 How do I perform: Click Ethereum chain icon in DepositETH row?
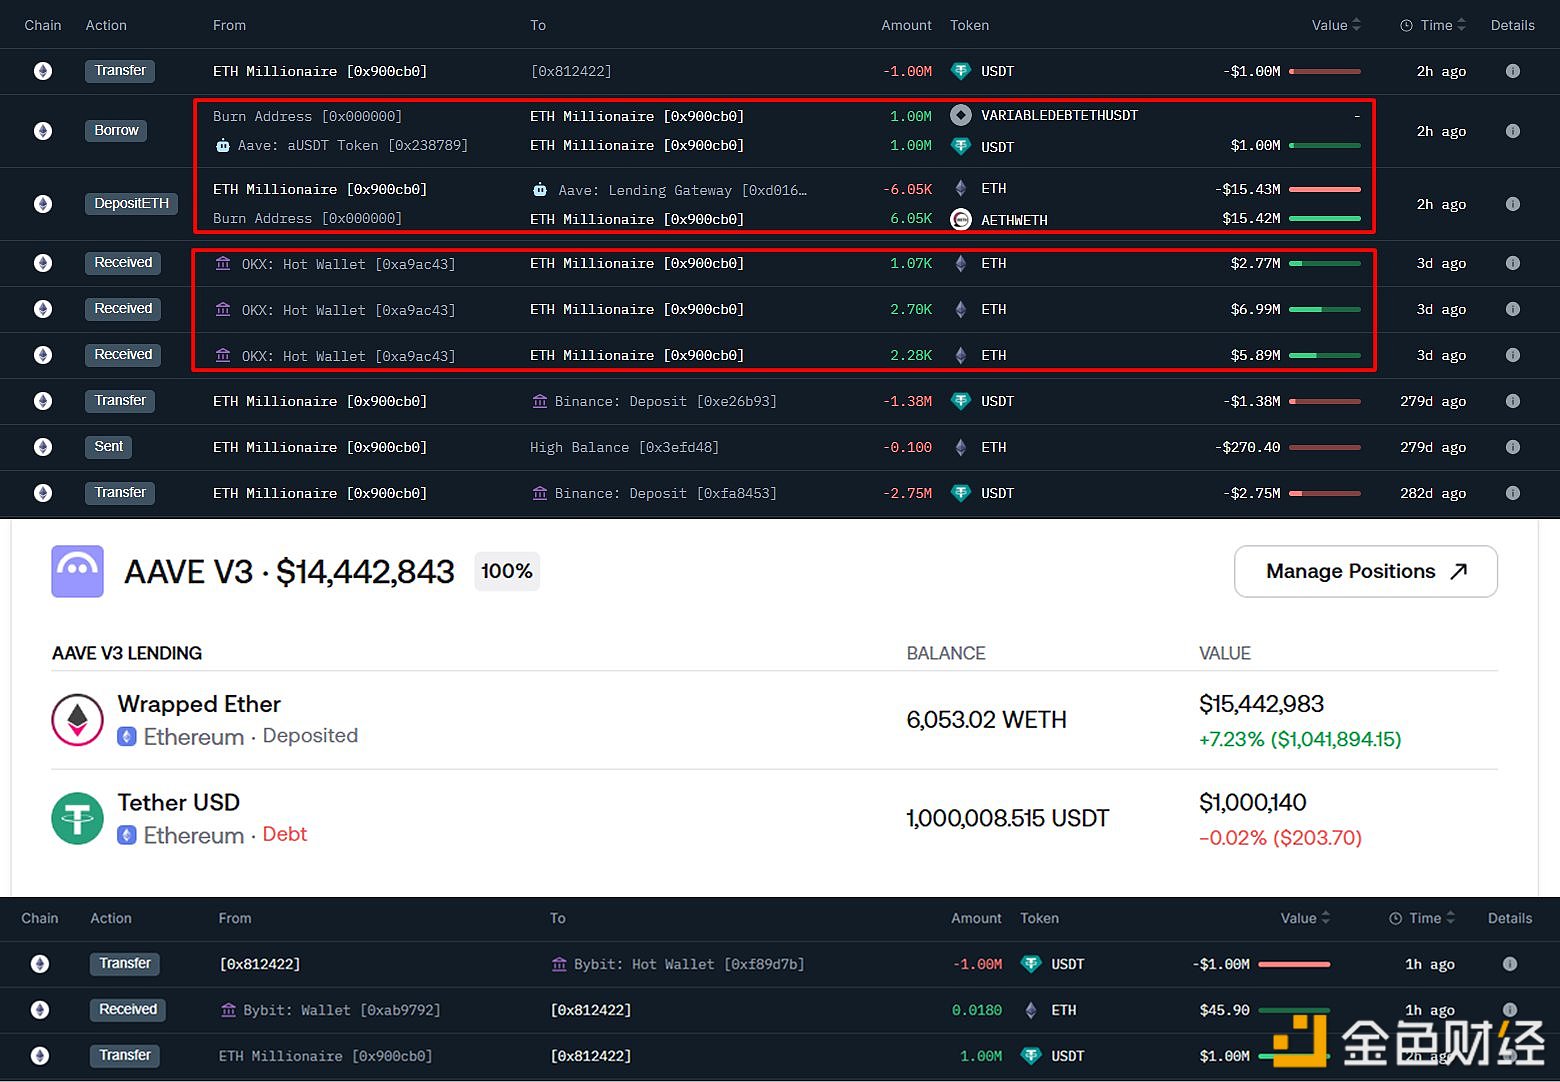pyautogui.click(x=43, y=204)
